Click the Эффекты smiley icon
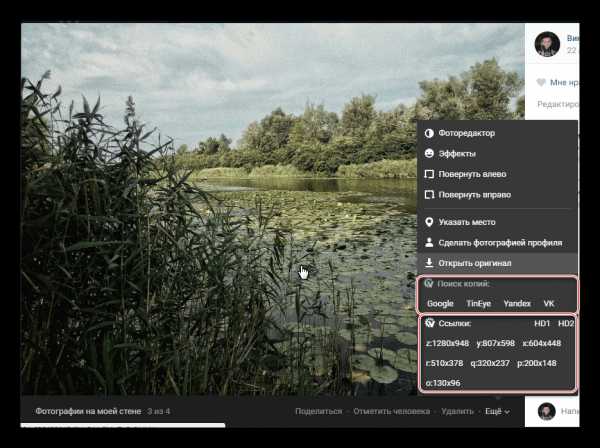This screenshot has width=600, height=448. coord(429,153)
